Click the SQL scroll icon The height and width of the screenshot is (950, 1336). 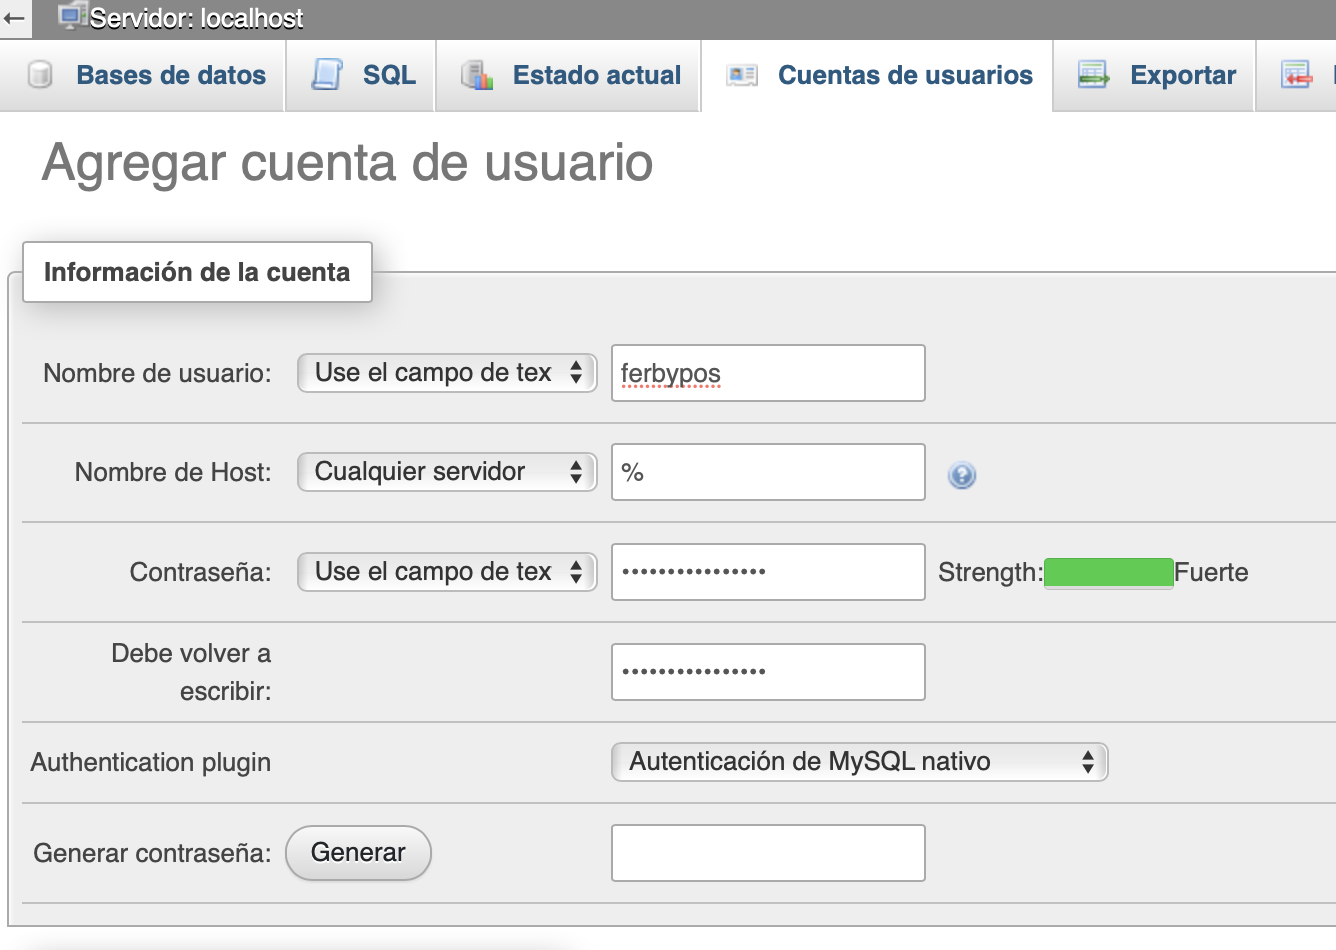327,75
